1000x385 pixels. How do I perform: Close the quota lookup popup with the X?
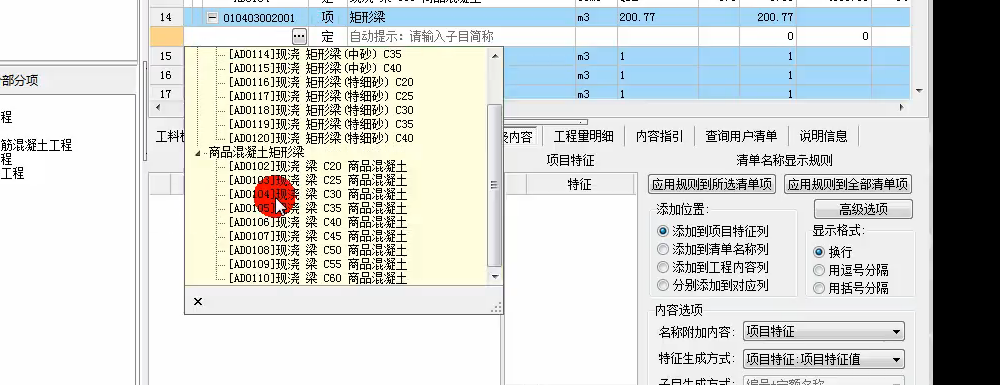pyautogui.click(x=198, y=301)
